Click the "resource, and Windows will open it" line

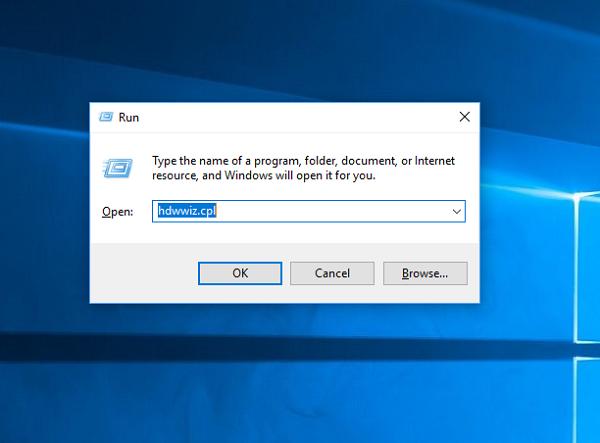[x=263, y=175]
